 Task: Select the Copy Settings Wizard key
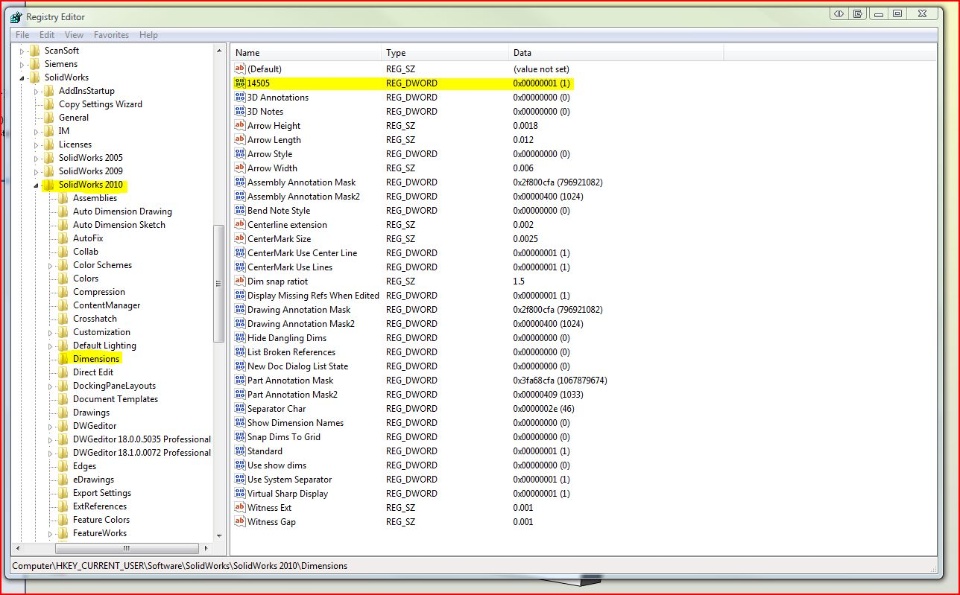100,104
